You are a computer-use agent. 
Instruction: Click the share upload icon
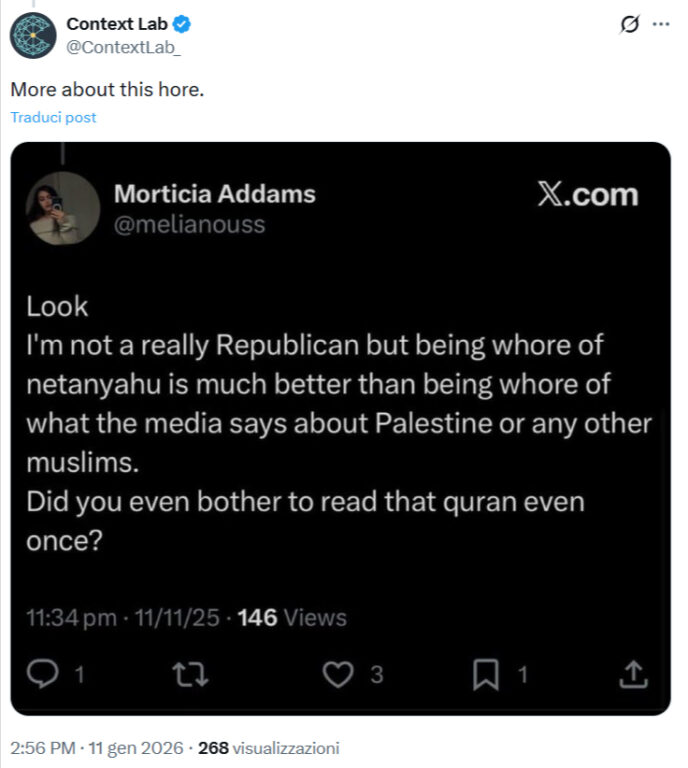pos(634,674)
